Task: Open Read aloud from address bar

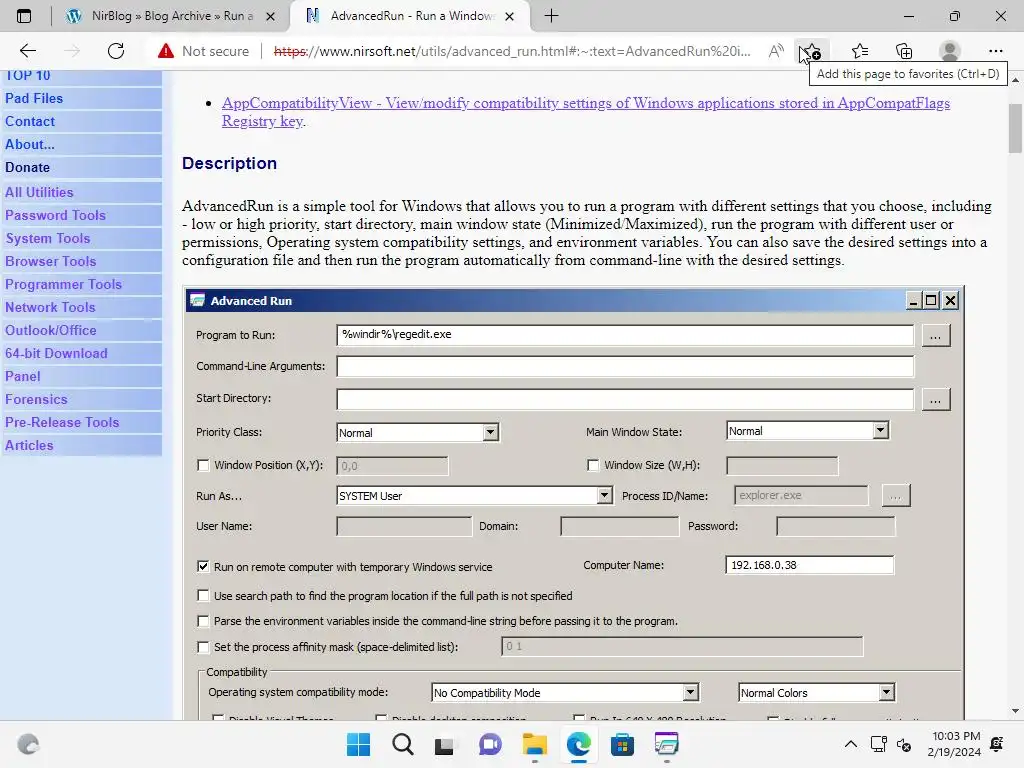Action: click(x=776, y=51)
